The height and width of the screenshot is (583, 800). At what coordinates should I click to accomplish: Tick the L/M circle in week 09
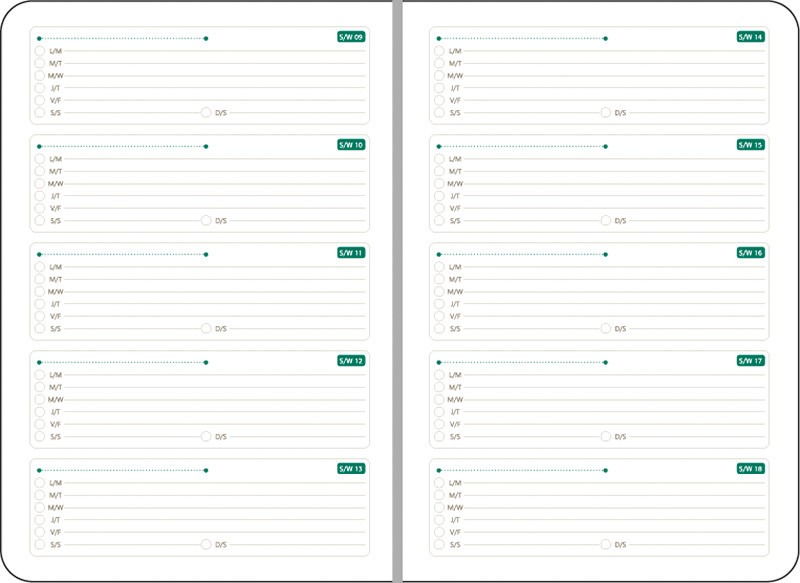(x=40, y=51)
